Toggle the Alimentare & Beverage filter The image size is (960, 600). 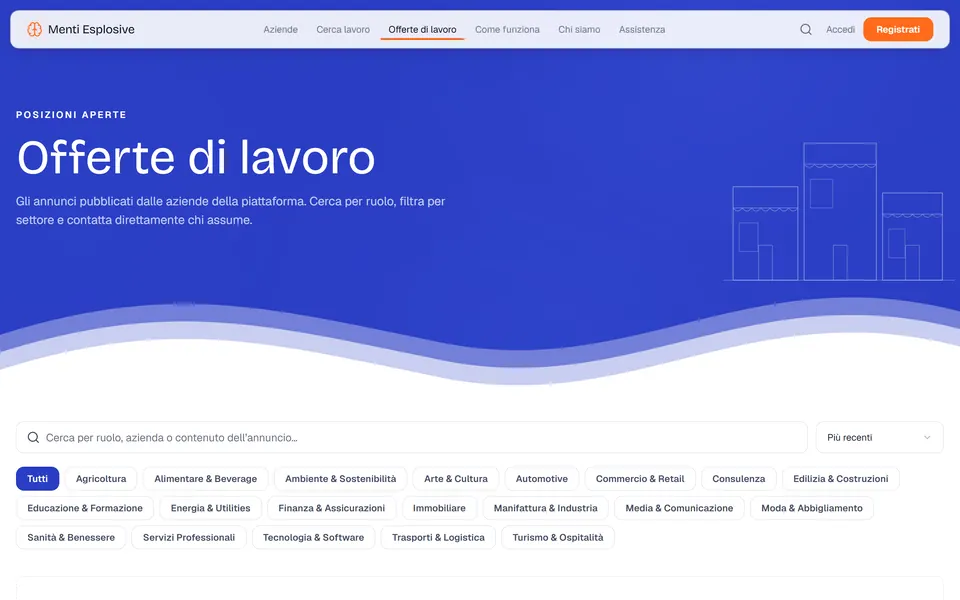[206, 479]
